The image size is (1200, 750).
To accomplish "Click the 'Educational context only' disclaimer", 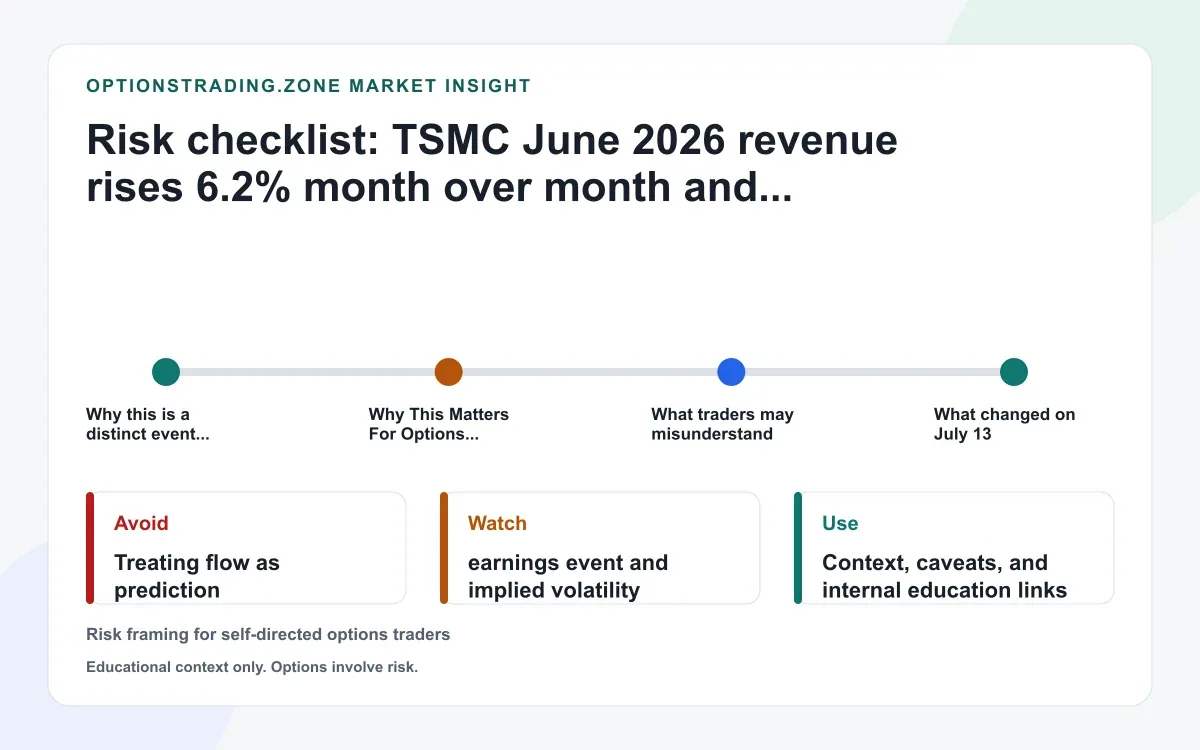I will (x=252, y=667).
